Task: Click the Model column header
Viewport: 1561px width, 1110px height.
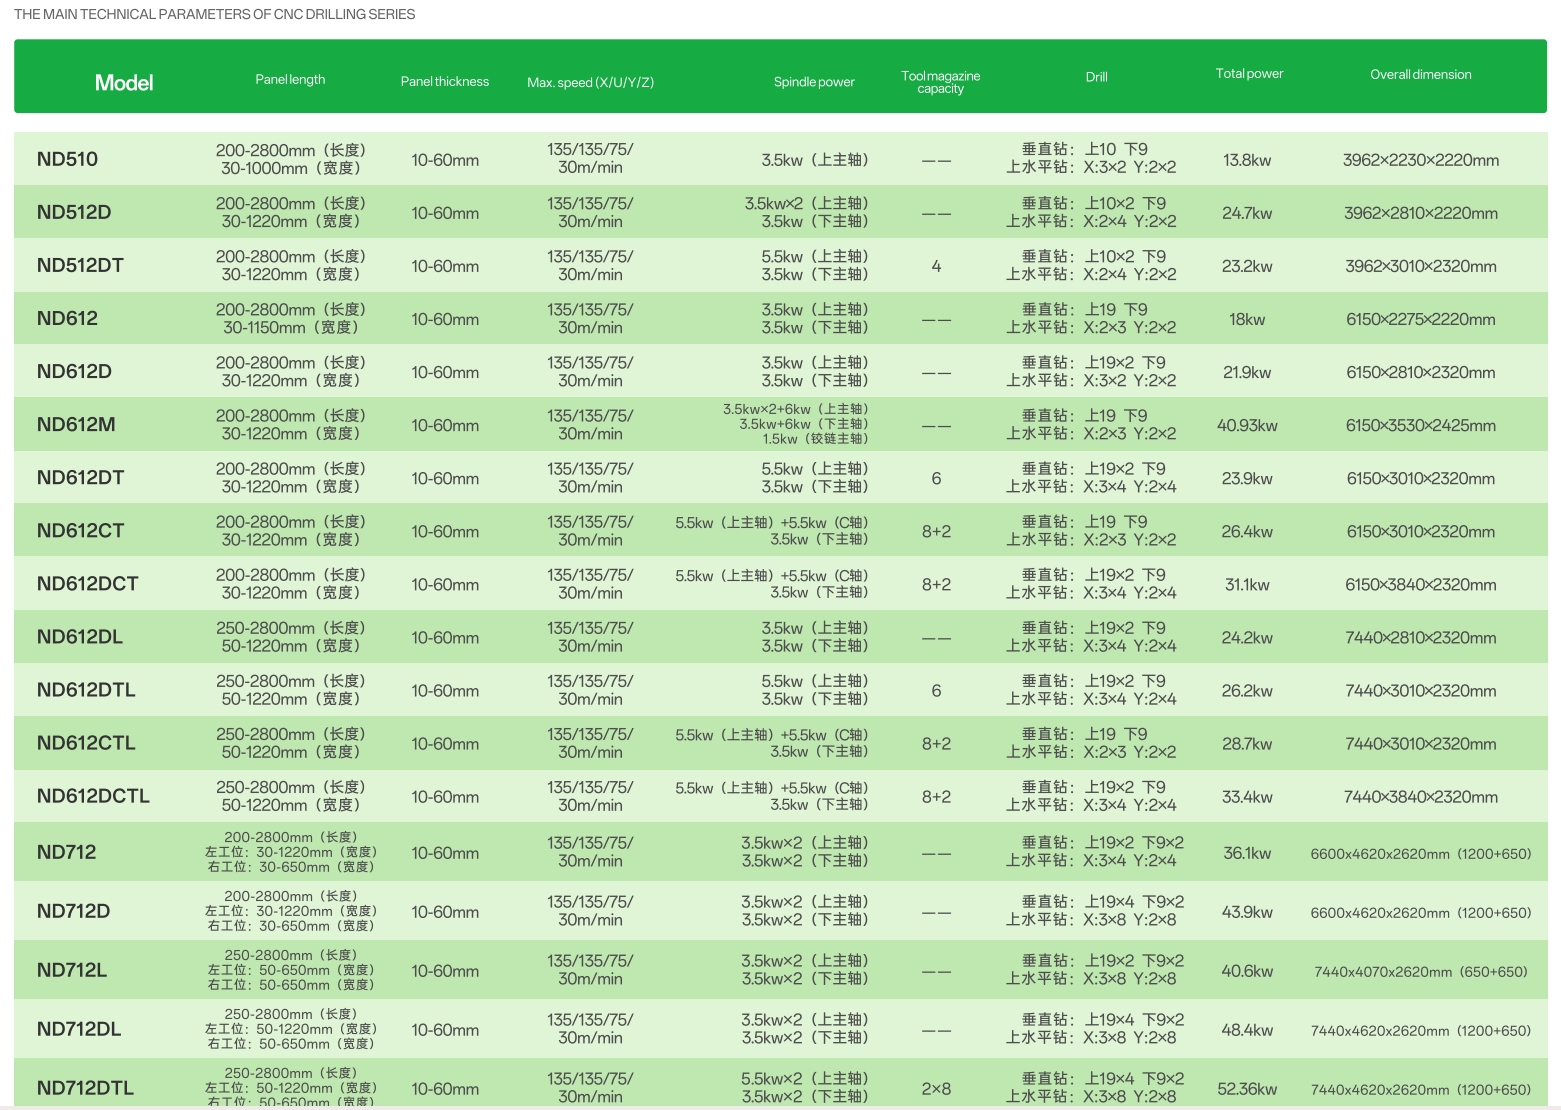Action: [x=124, y=83]
